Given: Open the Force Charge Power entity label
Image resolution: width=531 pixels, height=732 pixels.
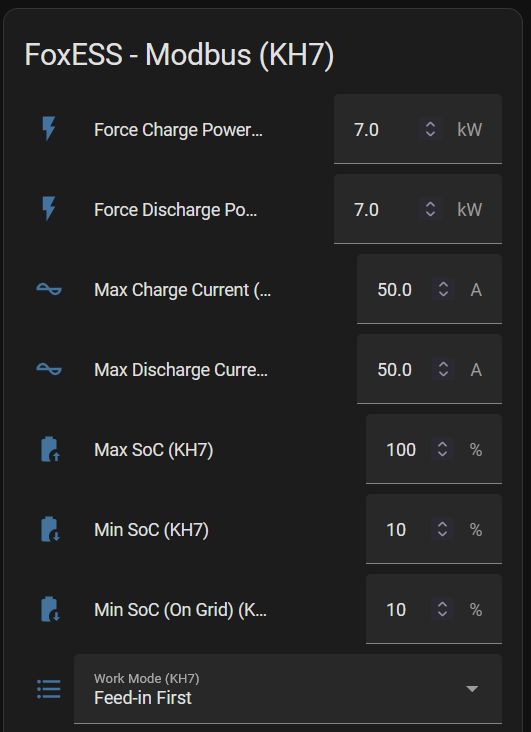Looking at the screenshot, I should pyautogui.click(x=178, y=130).
